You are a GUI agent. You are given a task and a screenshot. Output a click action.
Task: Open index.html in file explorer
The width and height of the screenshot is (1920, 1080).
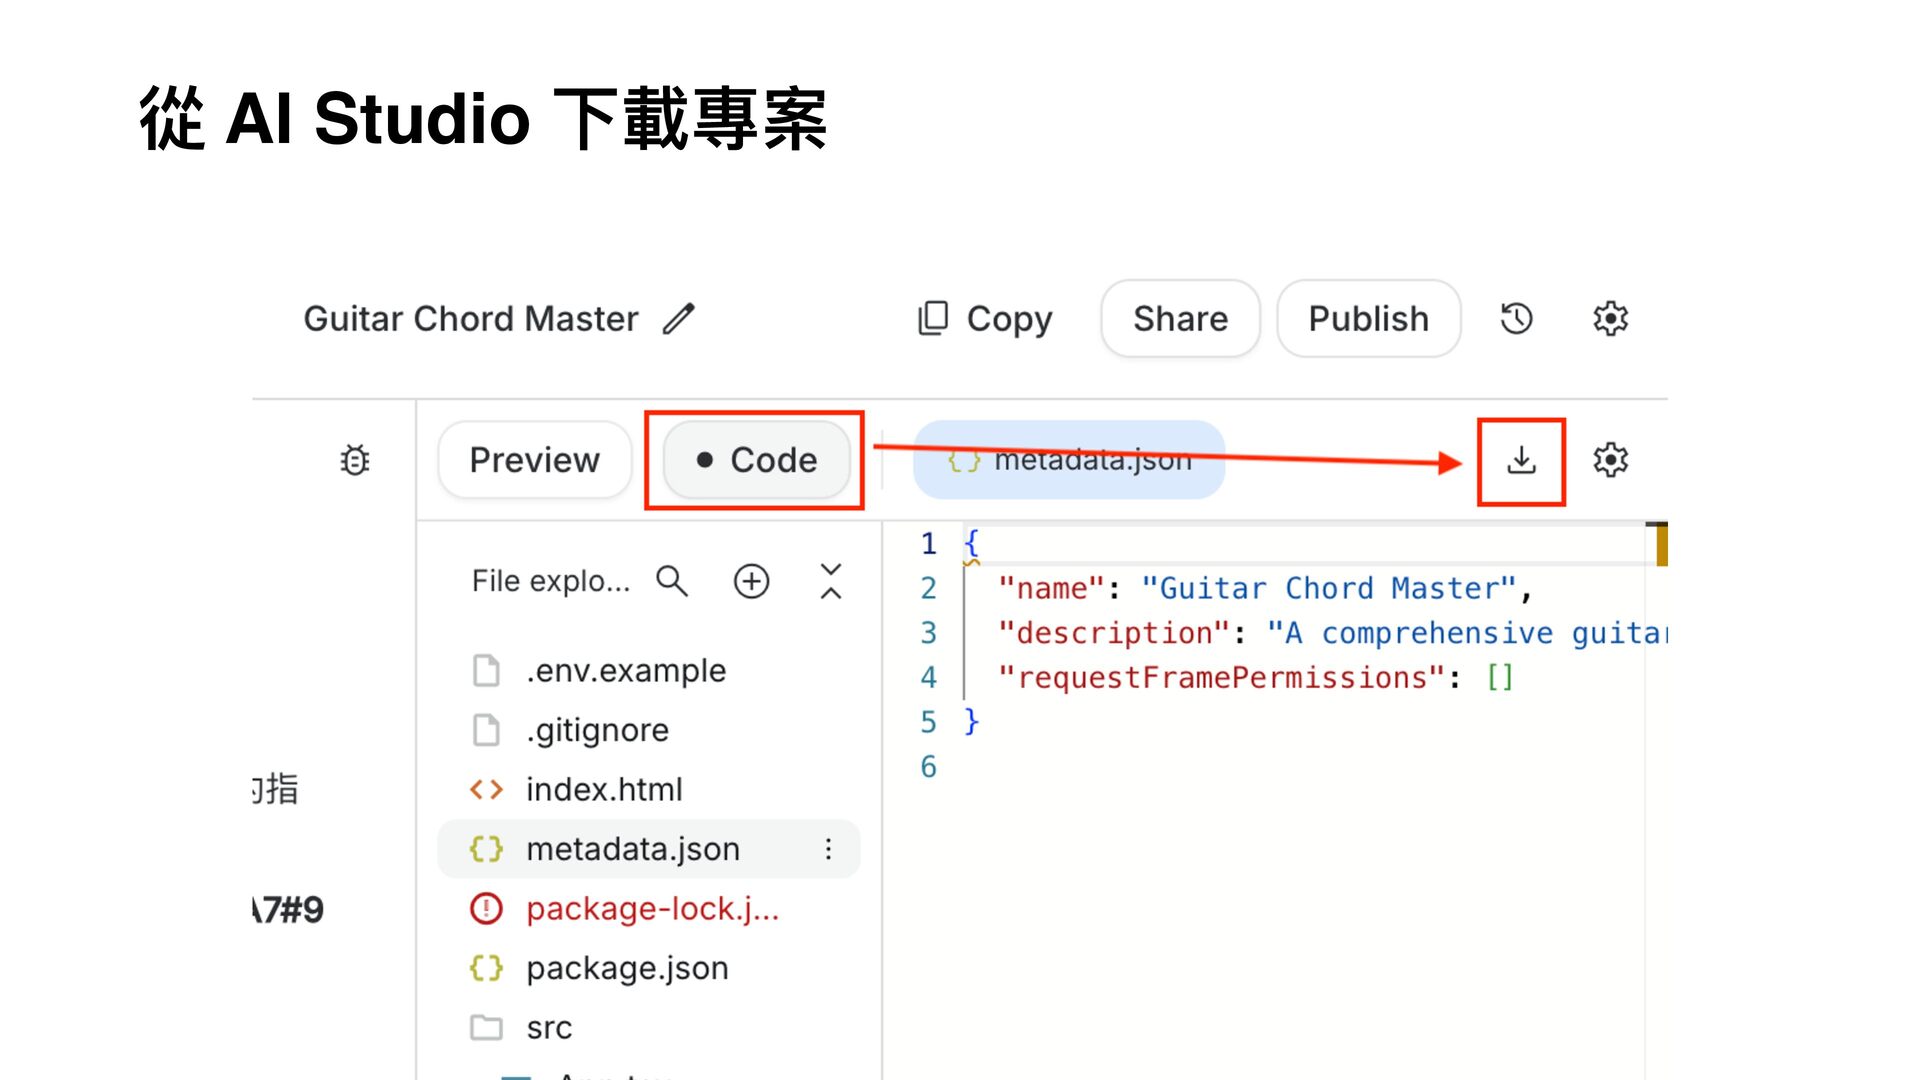[x=603, y=790]
